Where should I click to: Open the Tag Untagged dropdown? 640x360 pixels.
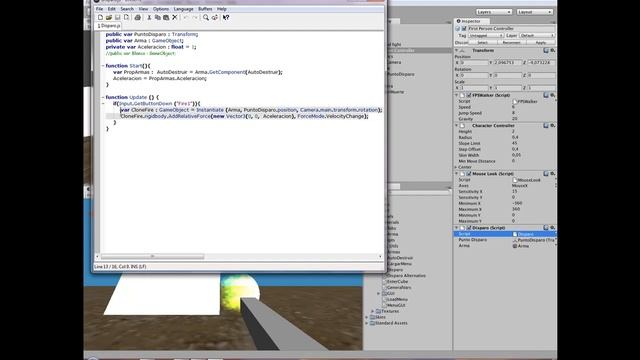tap(485, 36)
